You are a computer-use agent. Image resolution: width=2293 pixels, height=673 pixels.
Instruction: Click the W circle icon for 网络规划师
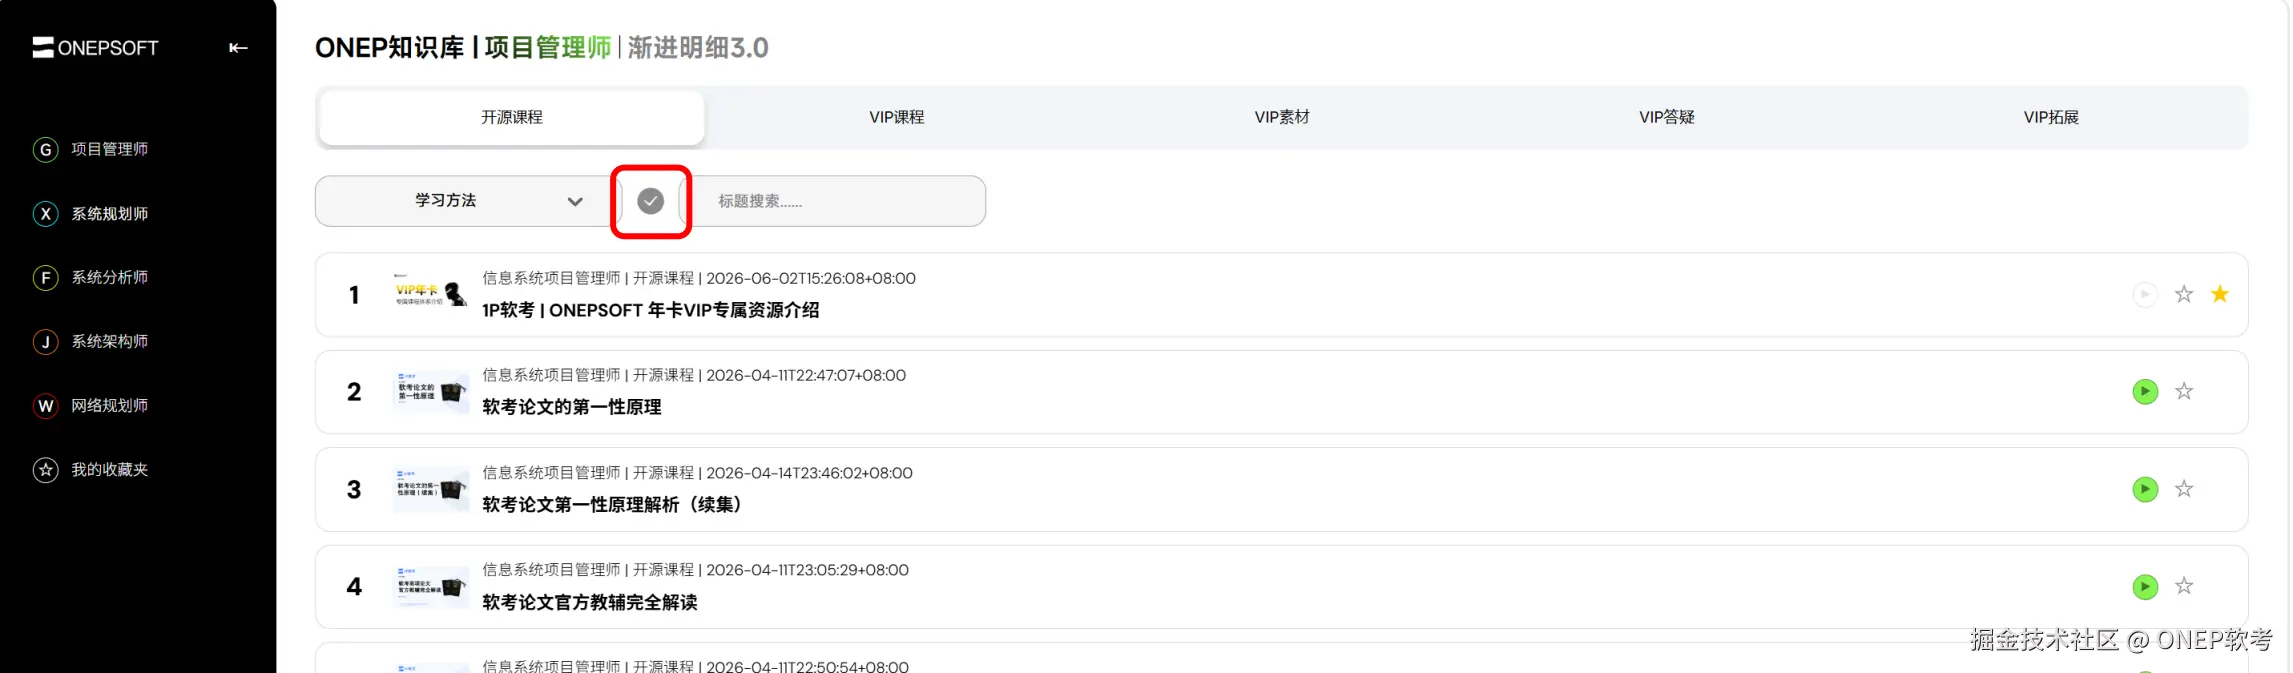pos(45,406)
